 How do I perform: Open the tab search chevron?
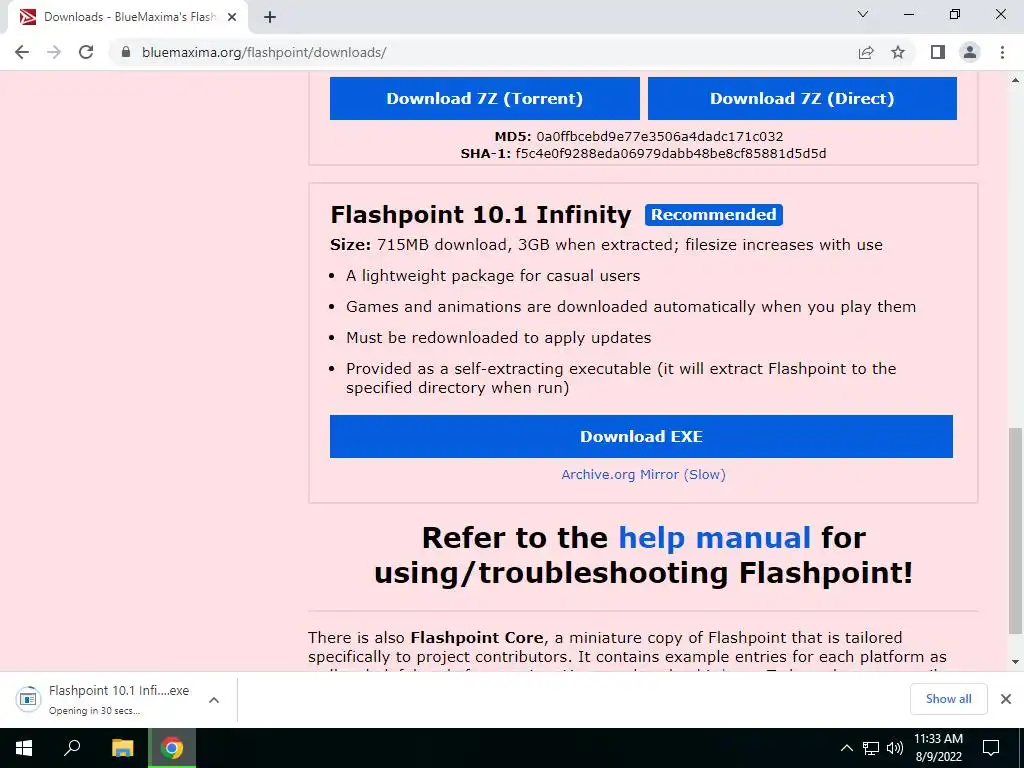click(x=863, y=14)
